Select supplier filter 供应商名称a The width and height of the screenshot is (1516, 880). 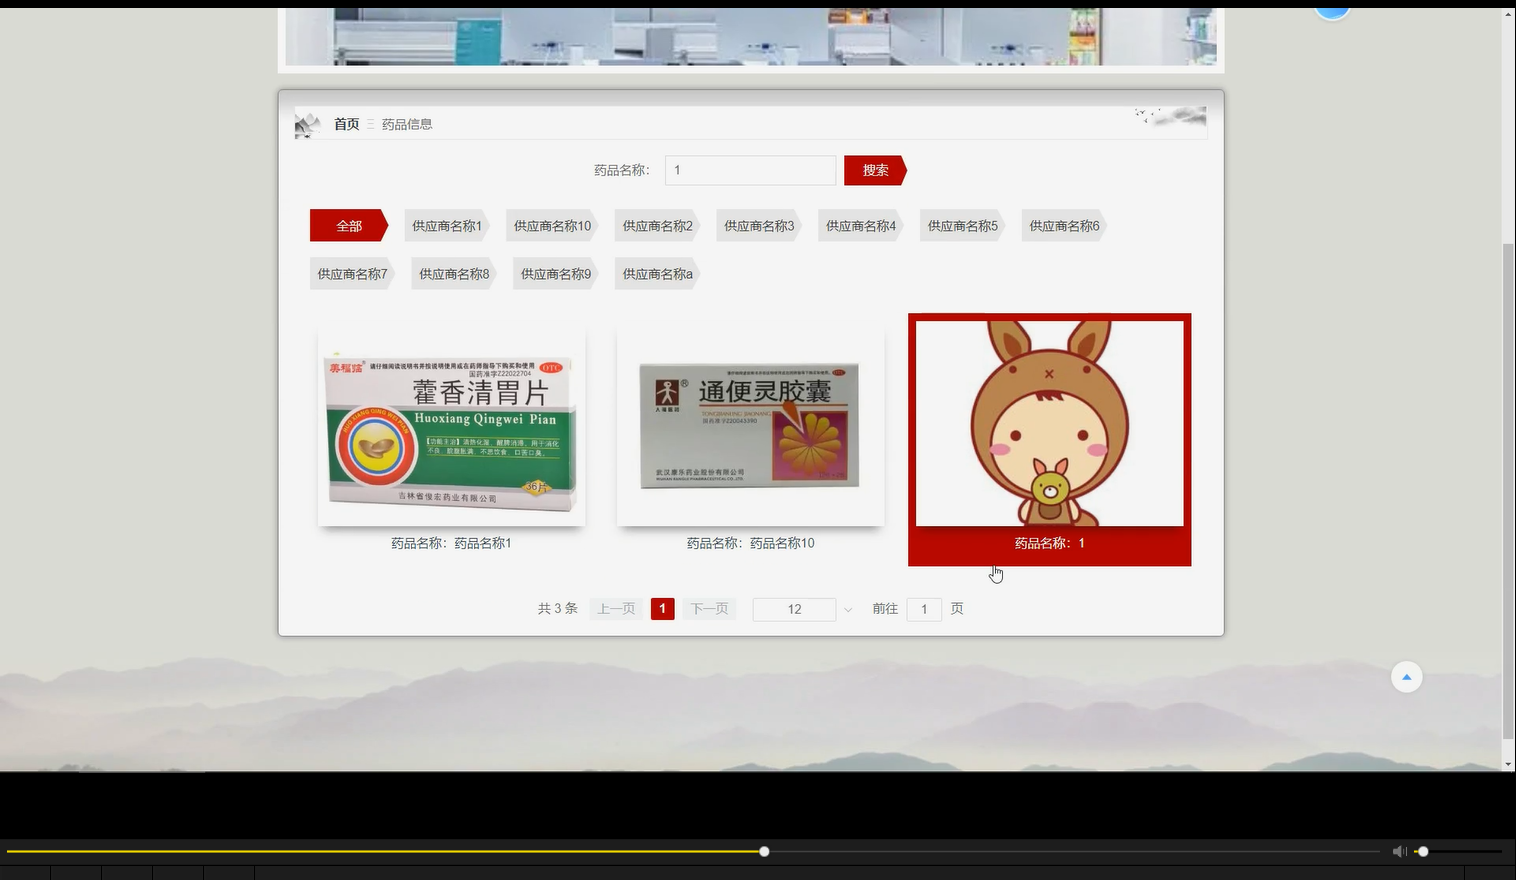click(655, 273)
